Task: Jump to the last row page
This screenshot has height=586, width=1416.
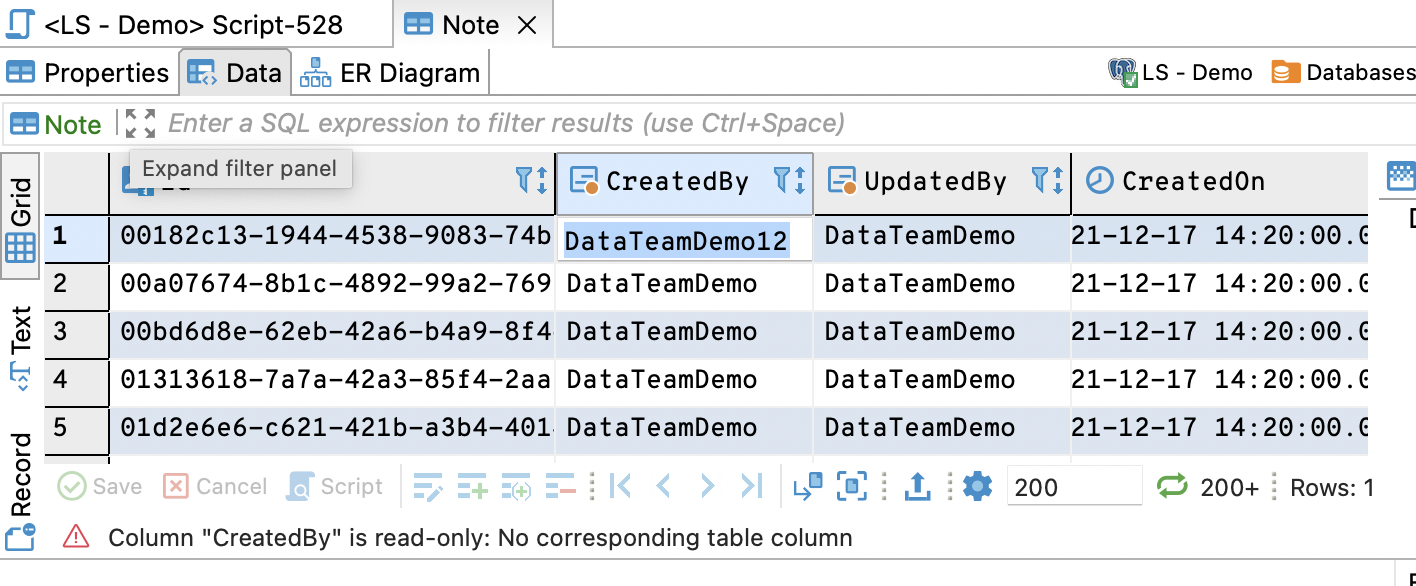Action: coord(751,487)
